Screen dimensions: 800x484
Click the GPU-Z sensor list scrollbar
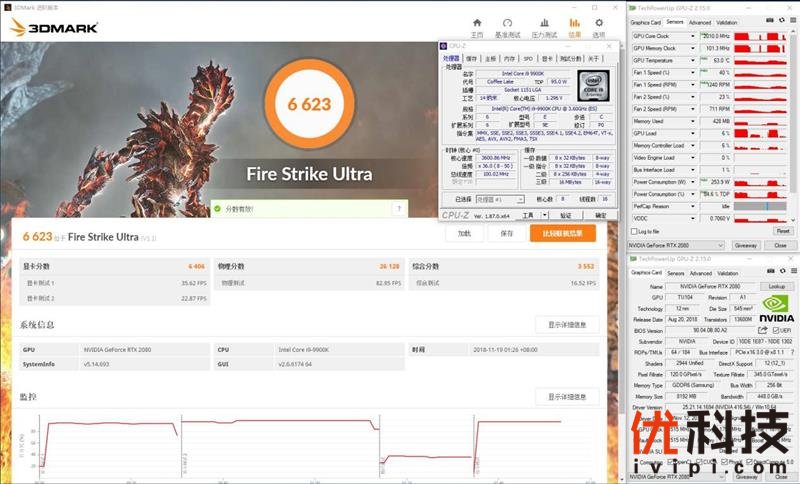tap(794, 120)
